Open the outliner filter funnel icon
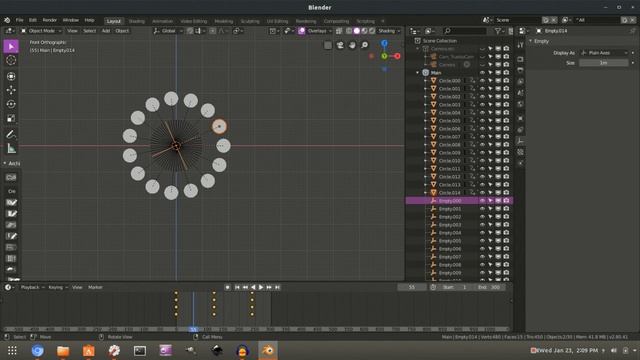This screenshot has width=640, height=360. point(498,31)
